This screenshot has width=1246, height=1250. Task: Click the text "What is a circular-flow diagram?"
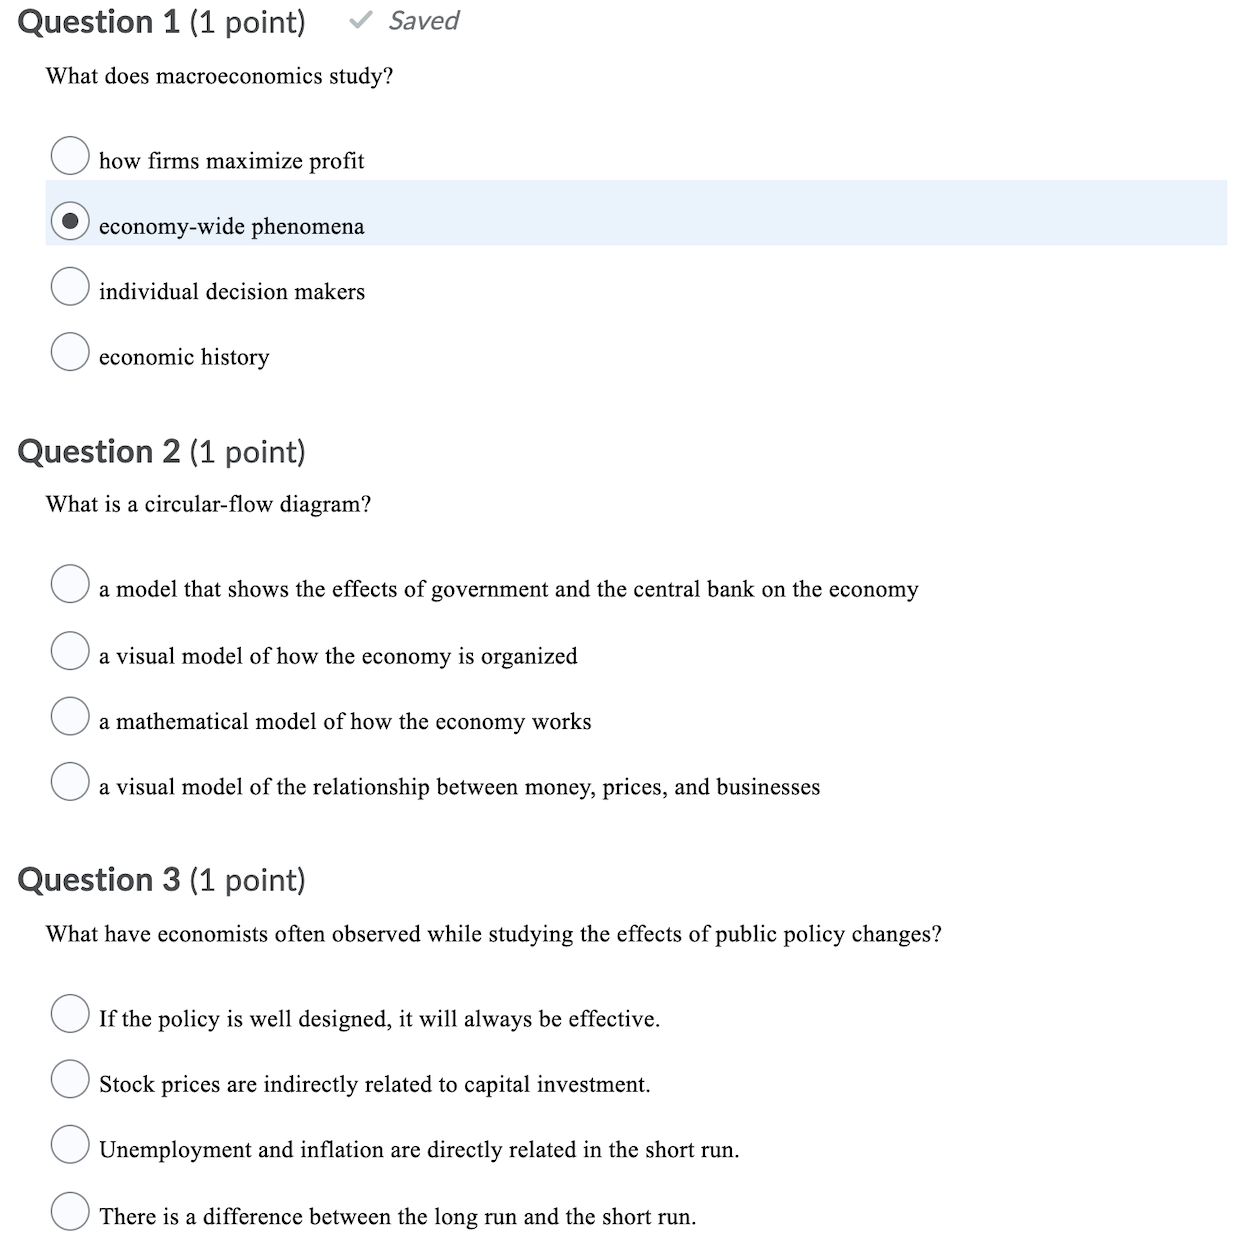pyautogui.click(x=208, y=504)
